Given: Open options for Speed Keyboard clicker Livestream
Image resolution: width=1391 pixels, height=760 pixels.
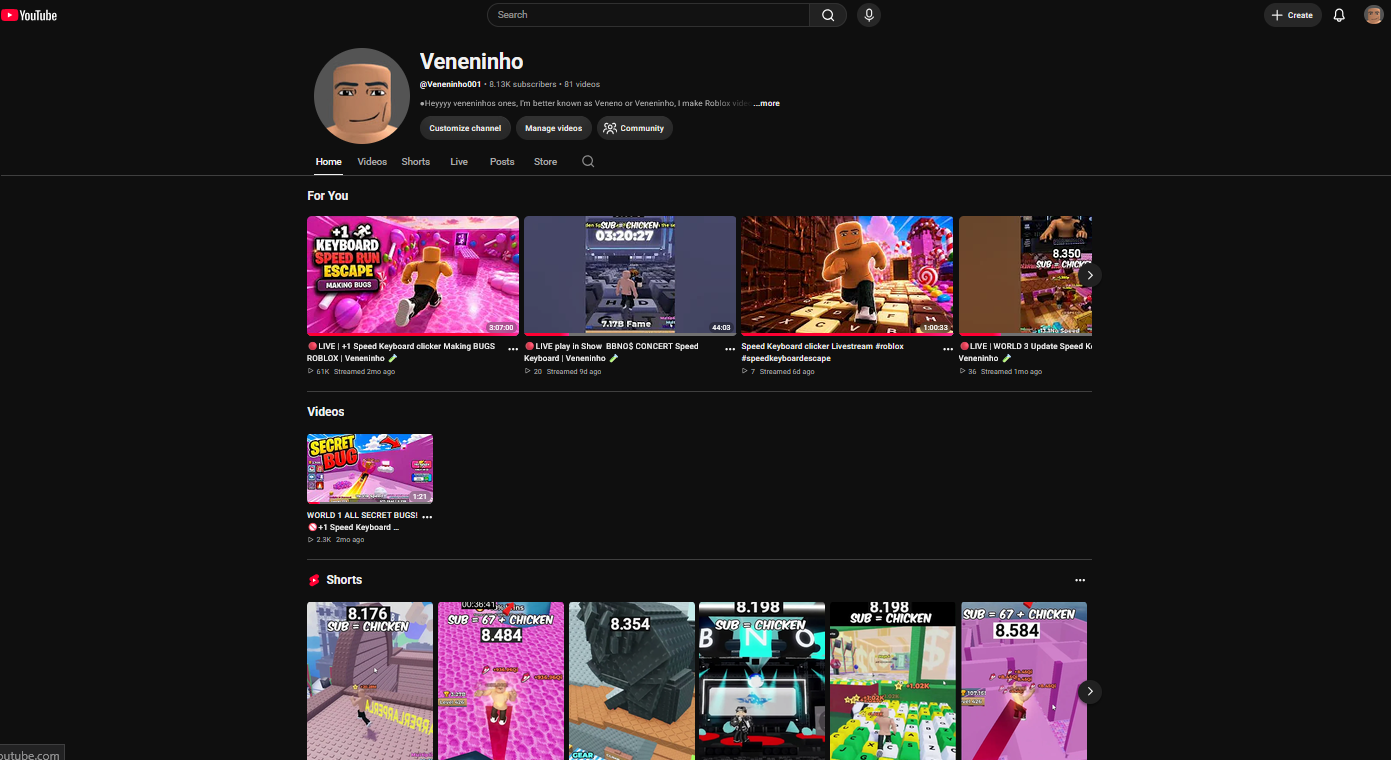Looking at the screenshot, I should [948, 349].
